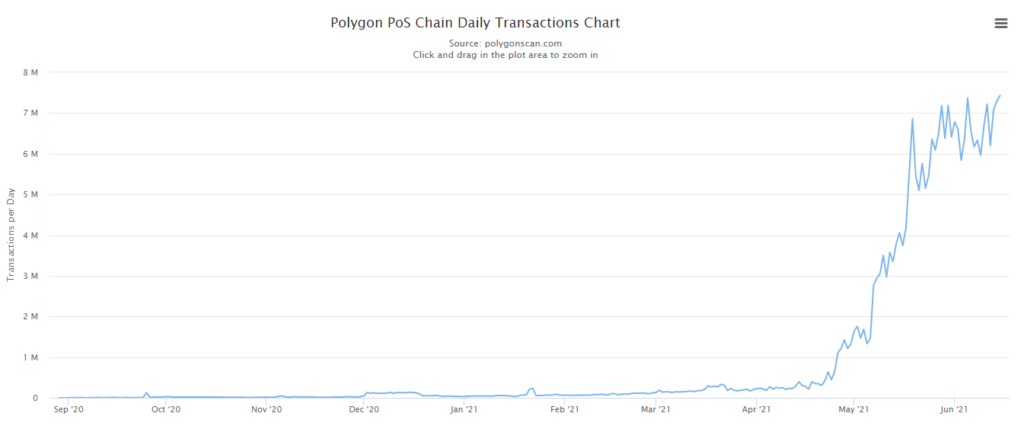Click the 'Click and drag' zoom hint text
The image size is (1024, 442).
(x=505, y=55)
